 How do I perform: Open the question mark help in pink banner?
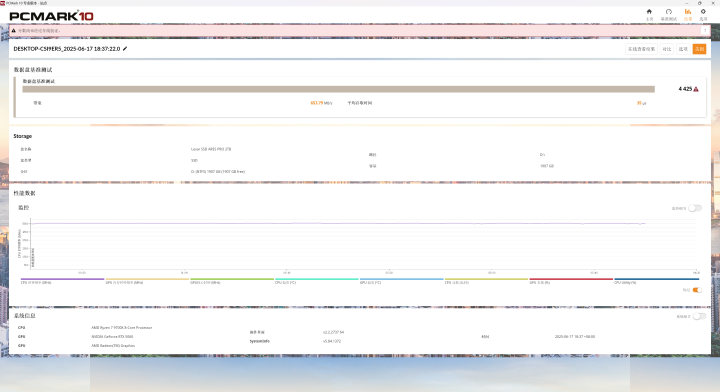[705, 30]
